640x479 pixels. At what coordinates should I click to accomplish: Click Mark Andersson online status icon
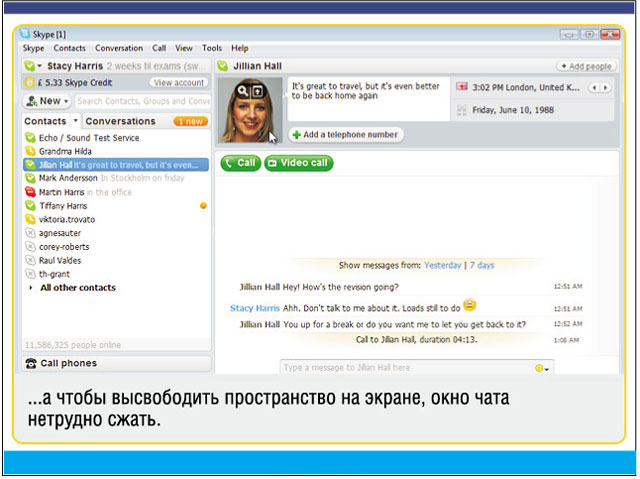(30, 178)
